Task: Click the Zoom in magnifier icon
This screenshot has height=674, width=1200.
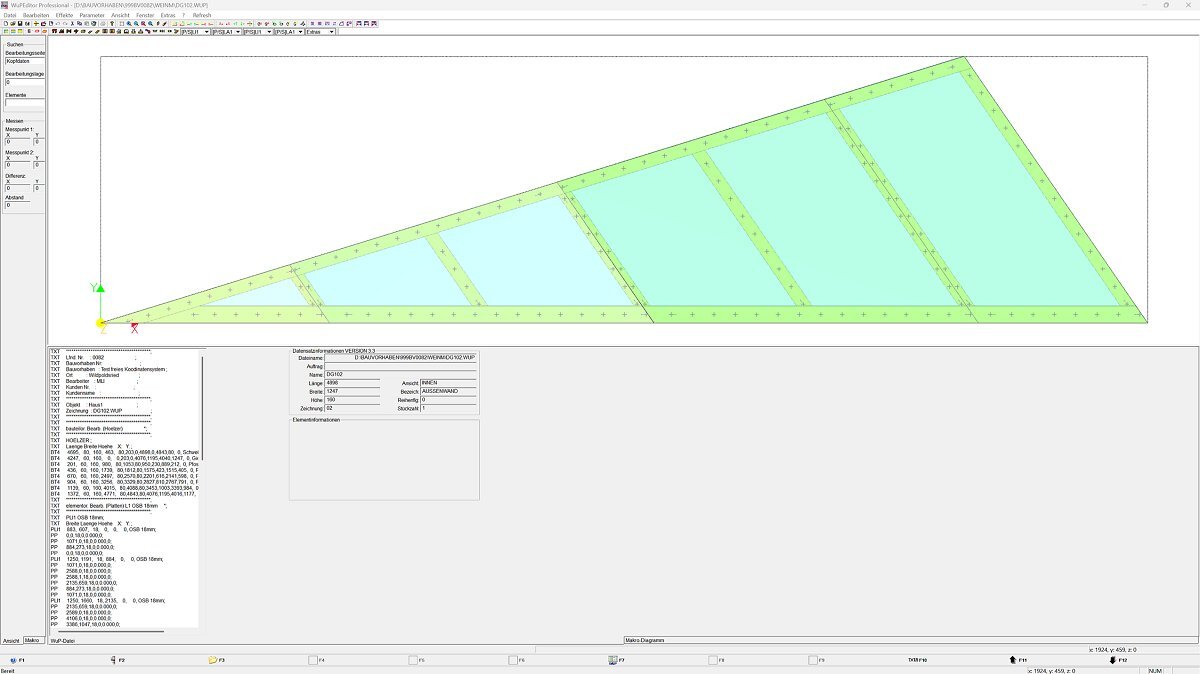Action: [x=129, y=22]
